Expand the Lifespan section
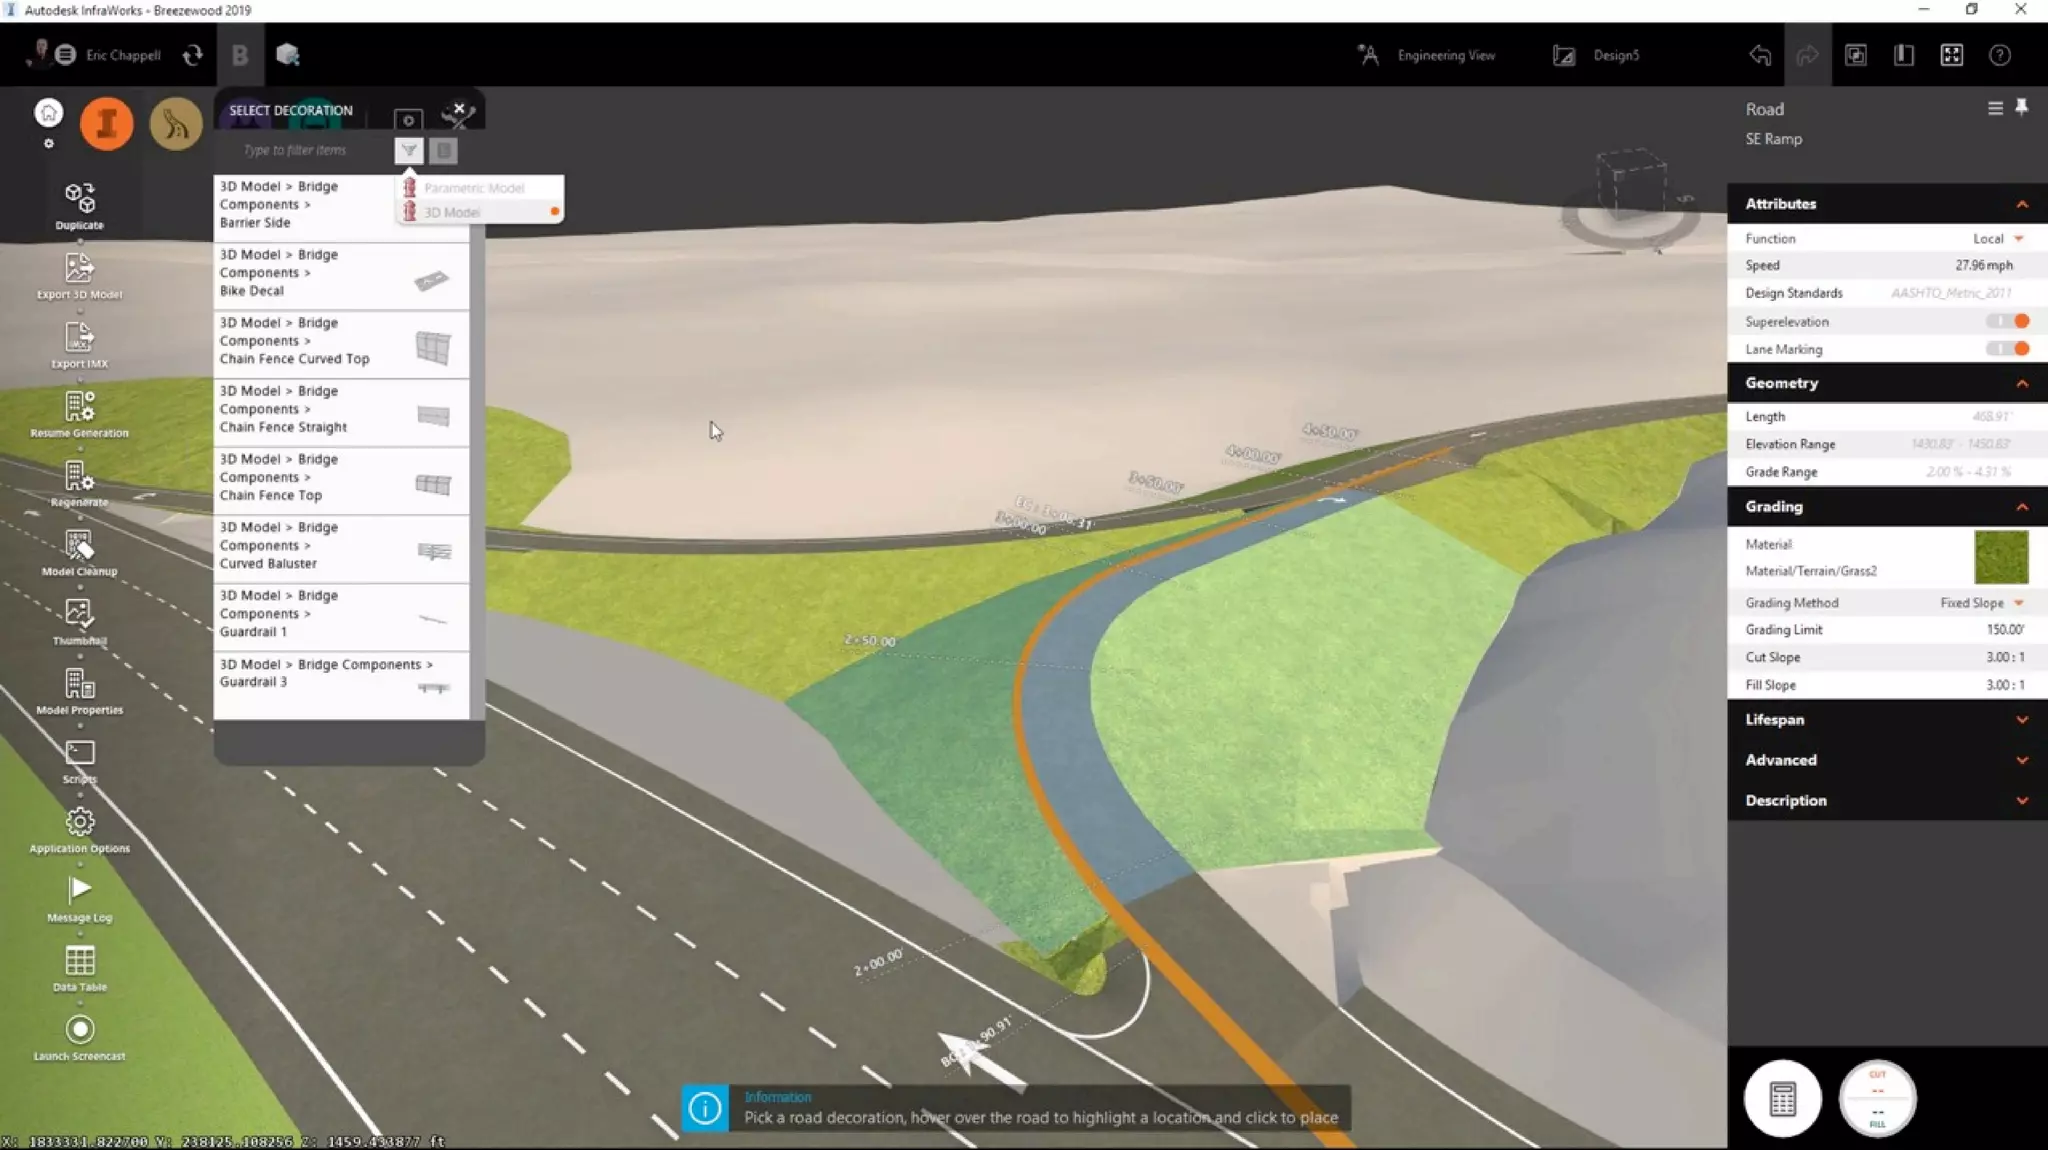 point(1886,719)
